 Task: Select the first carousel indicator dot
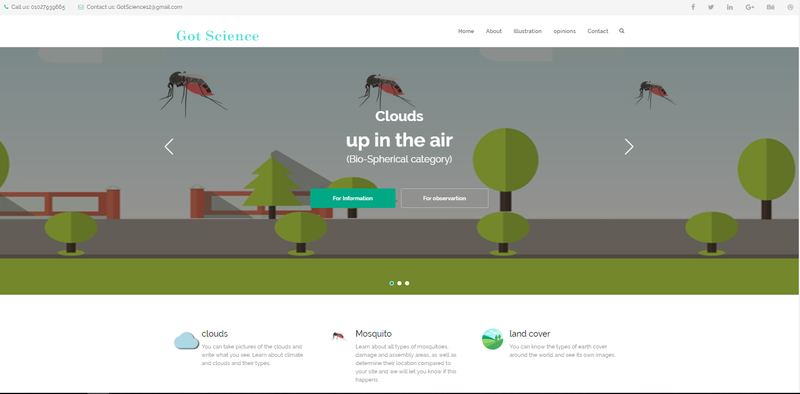(391, 283)
